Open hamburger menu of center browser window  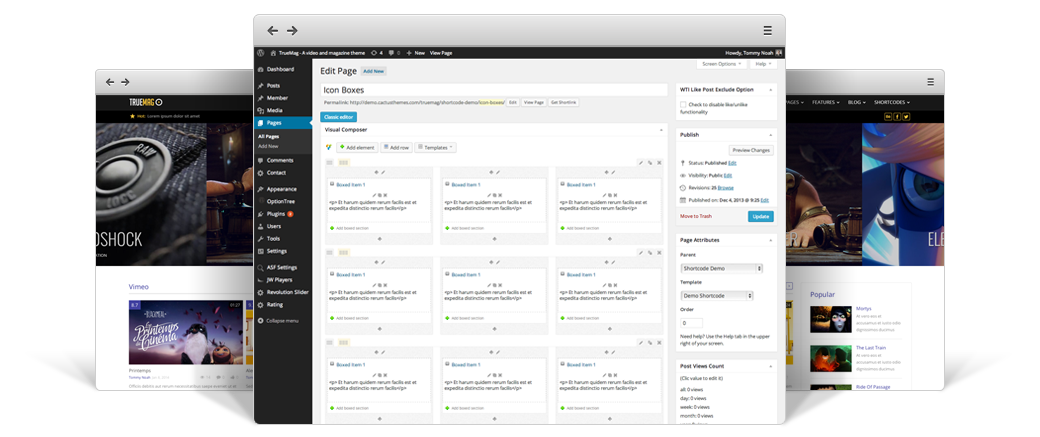tap(767, 30)
